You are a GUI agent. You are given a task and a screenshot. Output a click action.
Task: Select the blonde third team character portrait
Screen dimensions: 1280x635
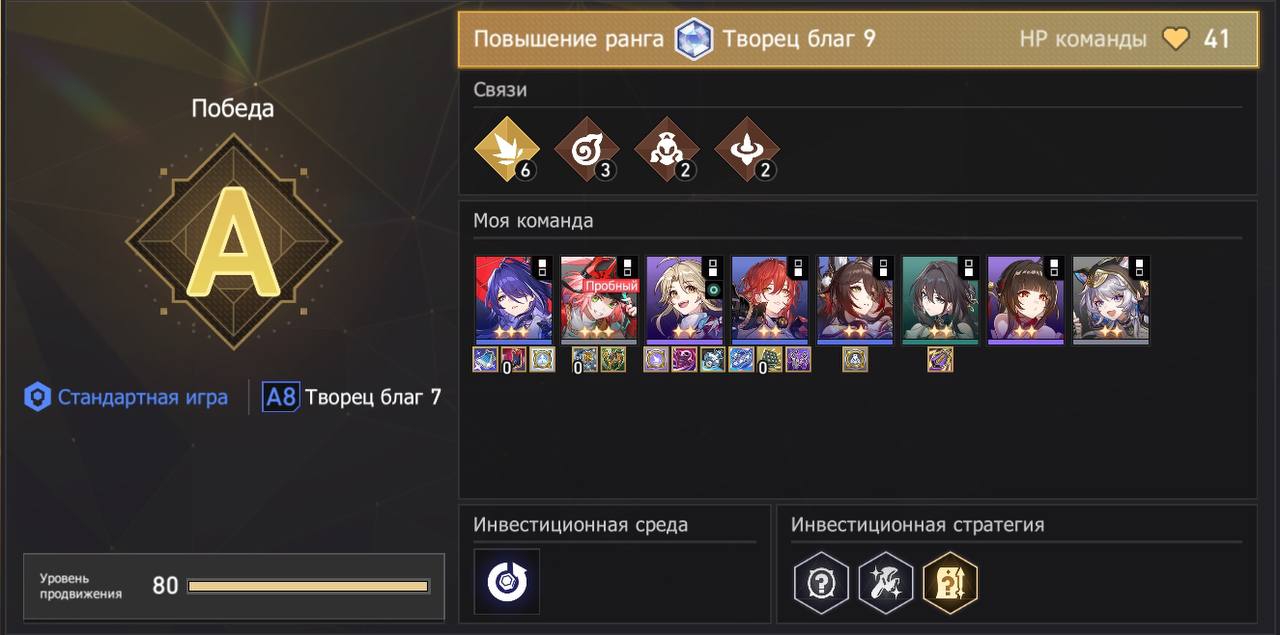[684, 300]
